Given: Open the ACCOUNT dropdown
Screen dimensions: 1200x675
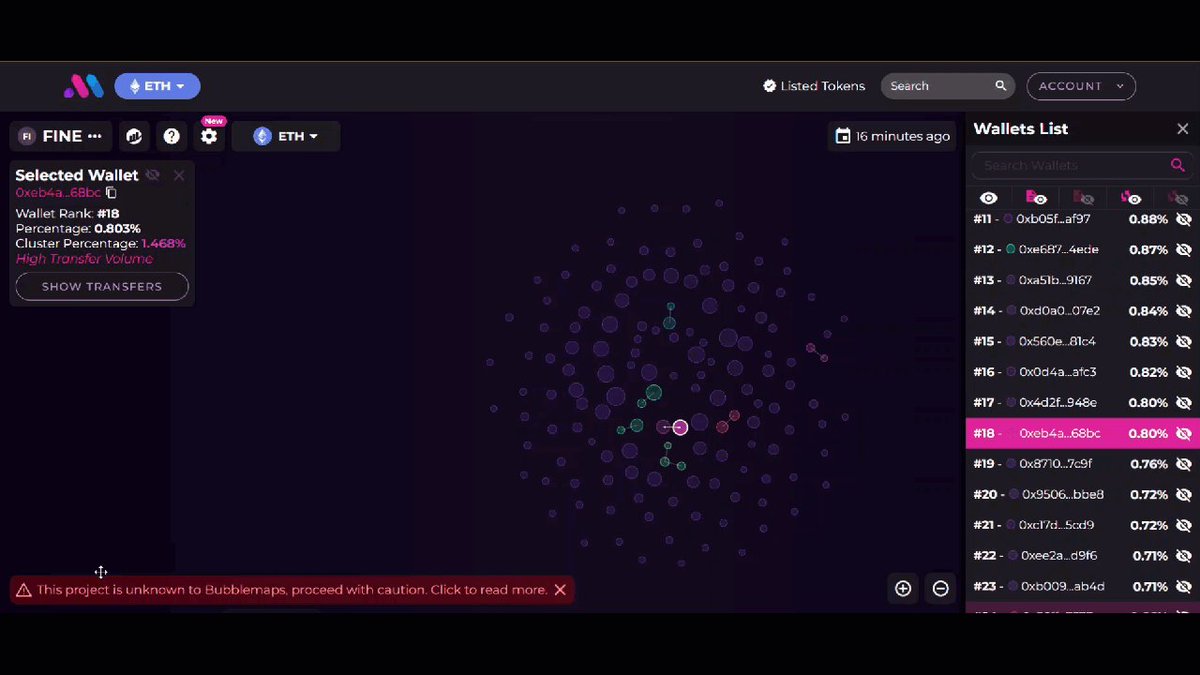Looking at the screenshot, I should coord(1081,86).
